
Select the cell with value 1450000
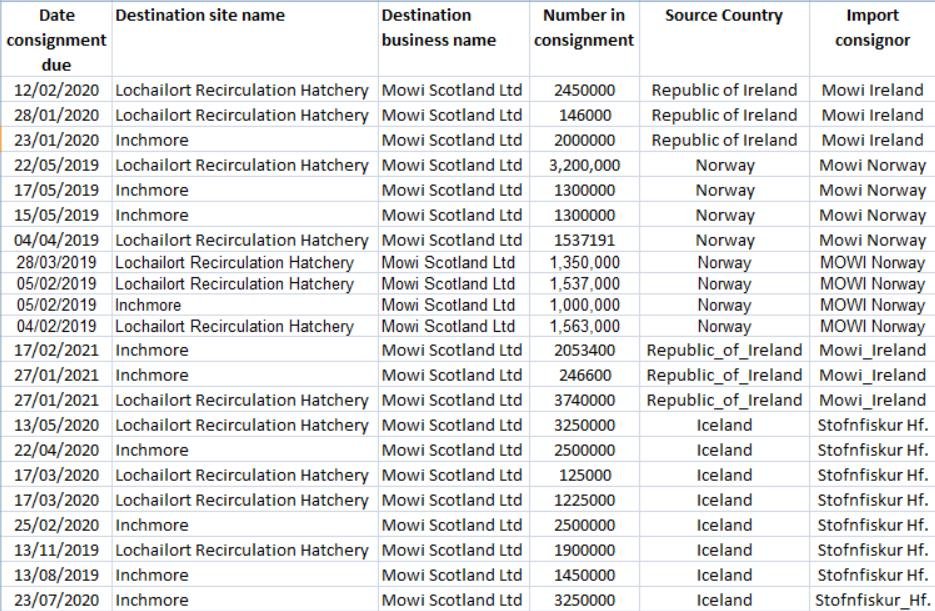[x=584, y=575]
